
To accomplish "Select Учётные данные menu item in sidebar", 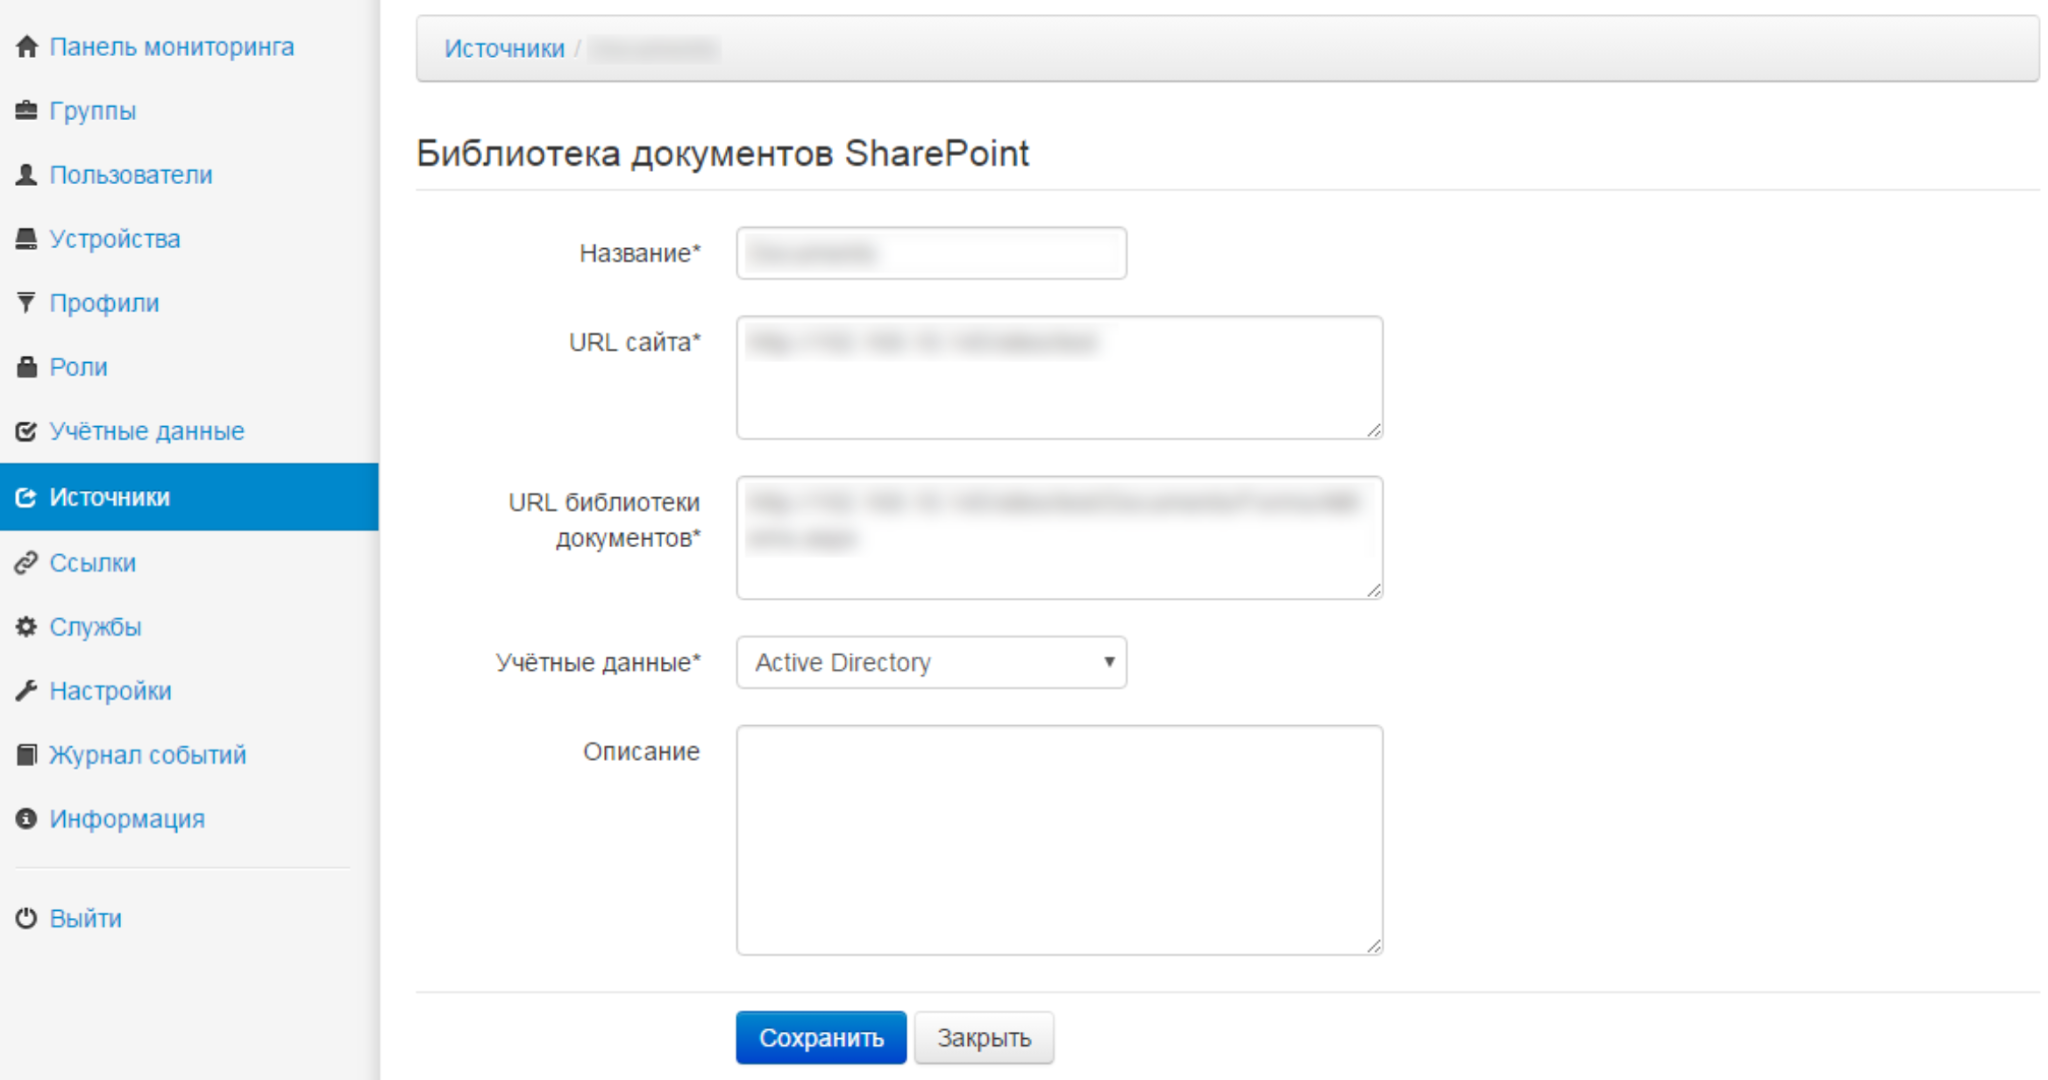I will coord(147,431).
